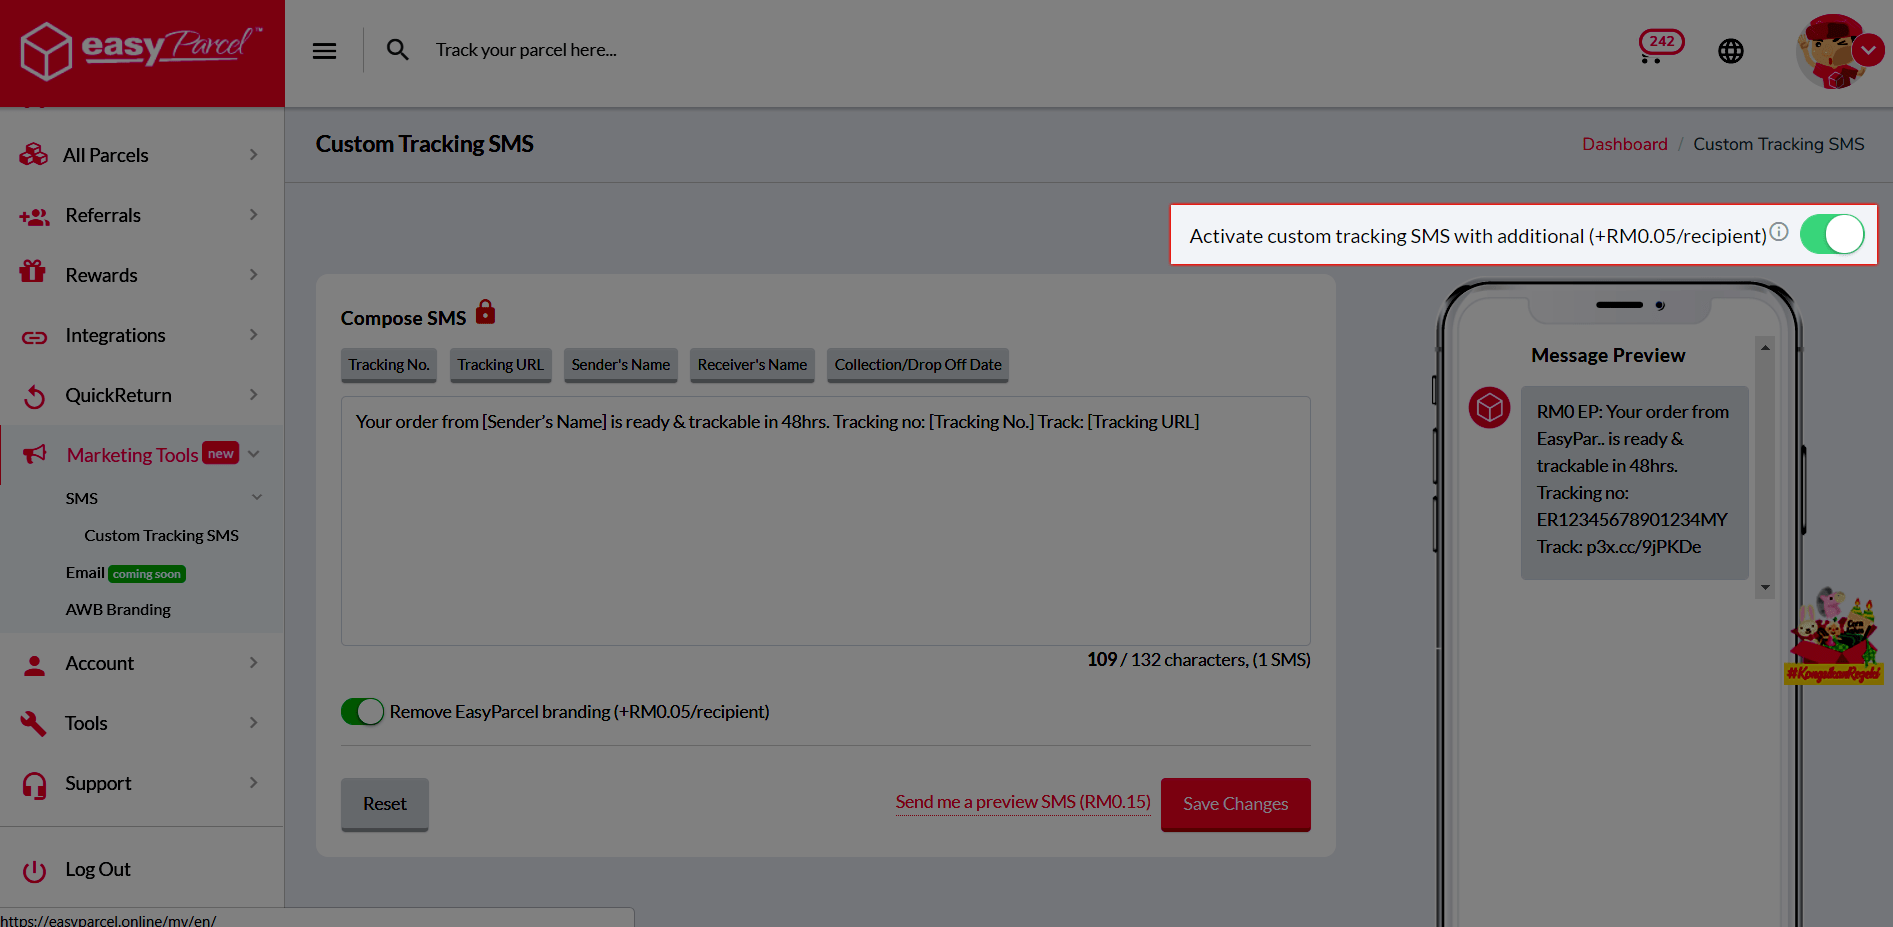Click the EasyParcel logo

(135, 50)
